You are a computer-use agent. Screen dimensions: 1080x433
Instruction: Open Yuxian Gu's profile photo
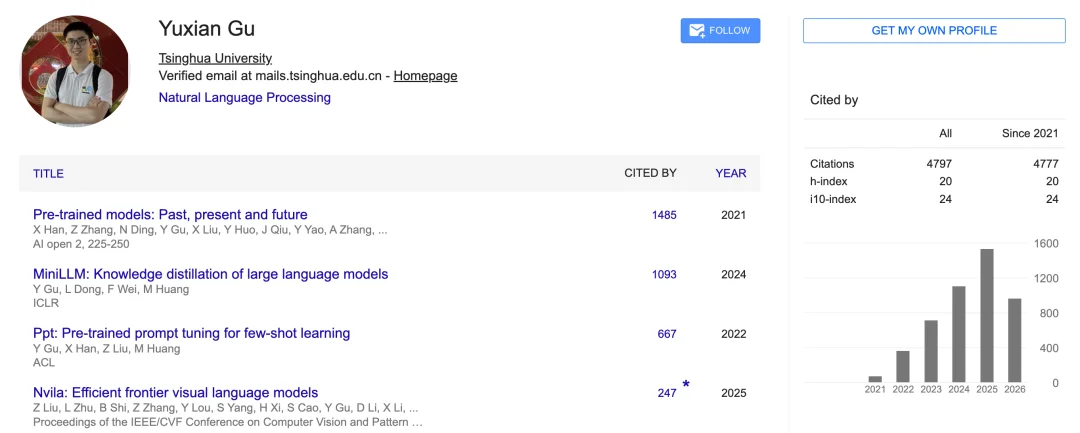[x=74, y=72]
